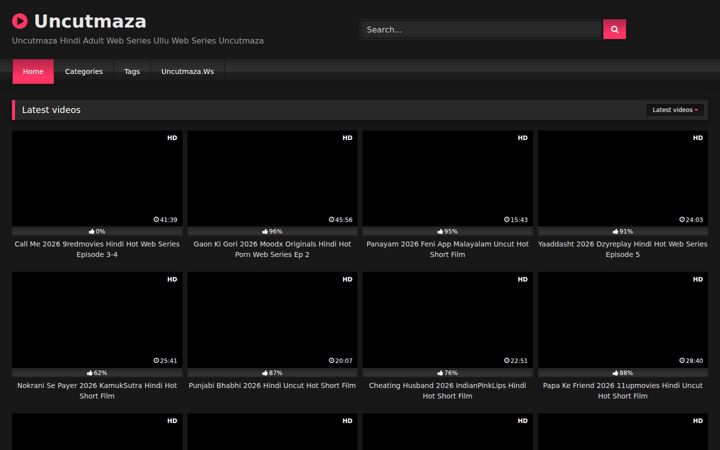
Task: Open the Panayam 2026 Feni App title link
Action: 447,249
